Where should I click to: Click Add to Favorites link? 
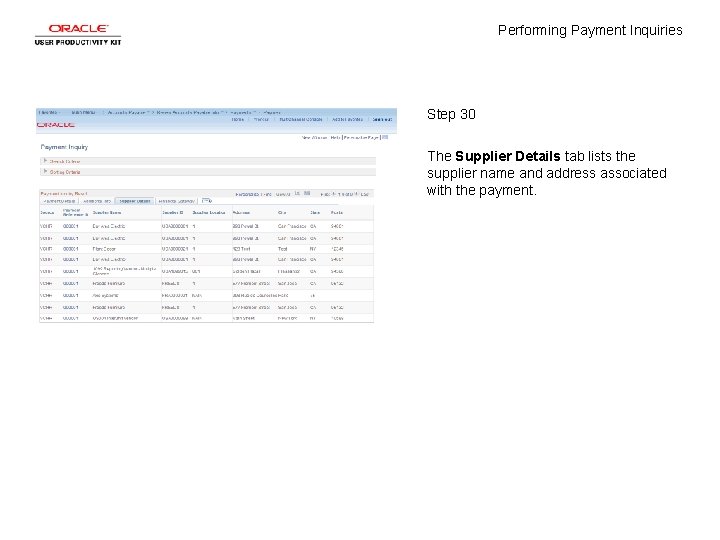[x=347, y=119]
